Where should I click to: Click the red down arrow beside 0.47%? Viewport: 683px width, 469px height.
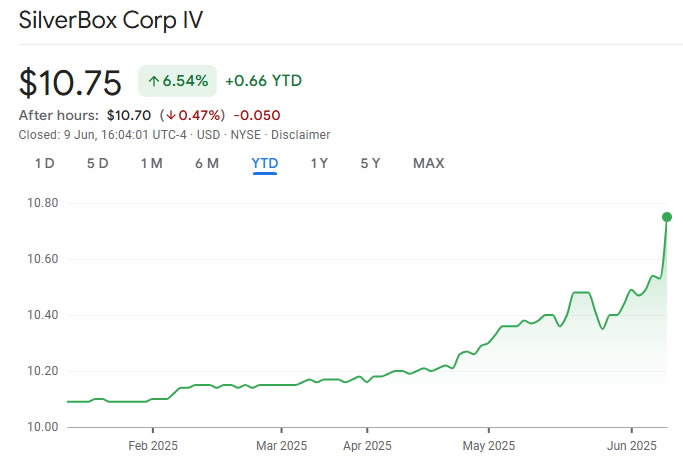tap(170, 115)
